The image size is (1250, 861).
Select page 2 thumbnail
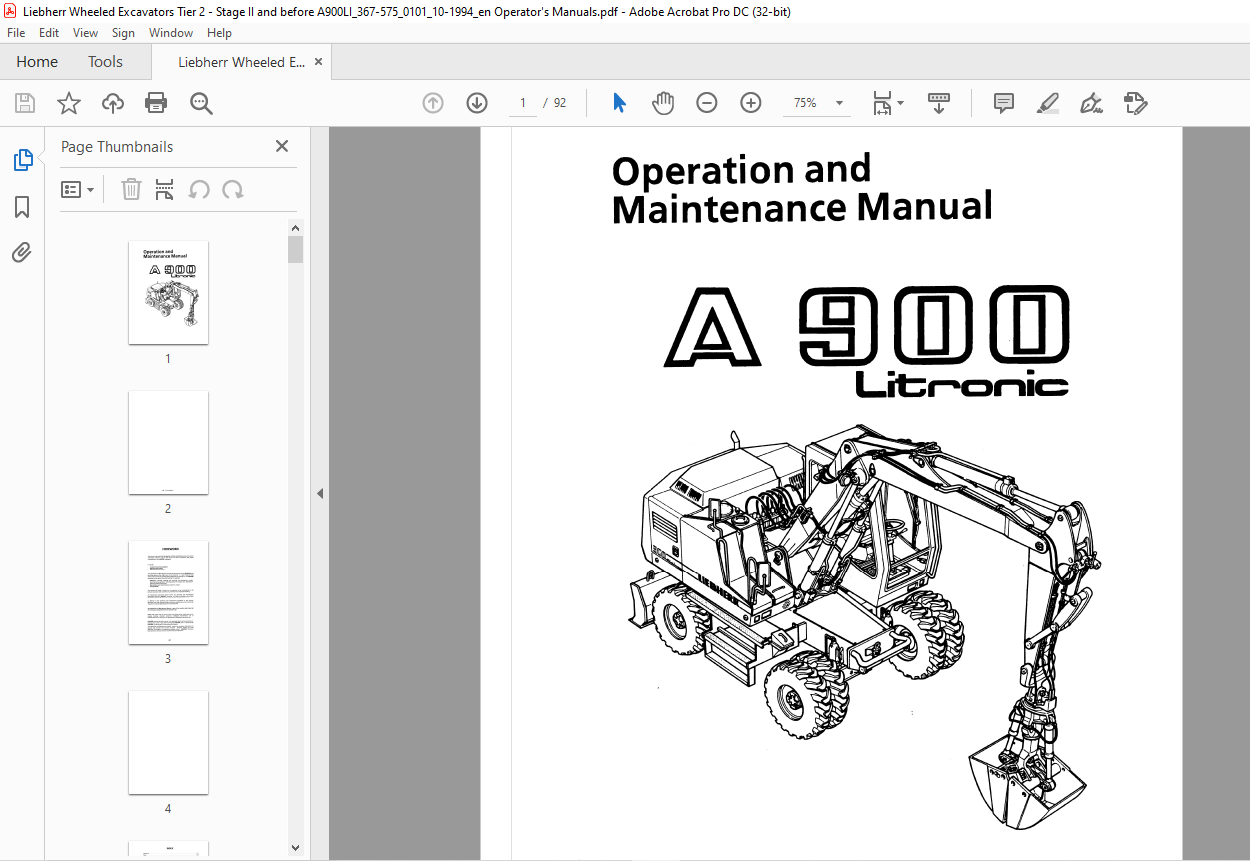168,442
